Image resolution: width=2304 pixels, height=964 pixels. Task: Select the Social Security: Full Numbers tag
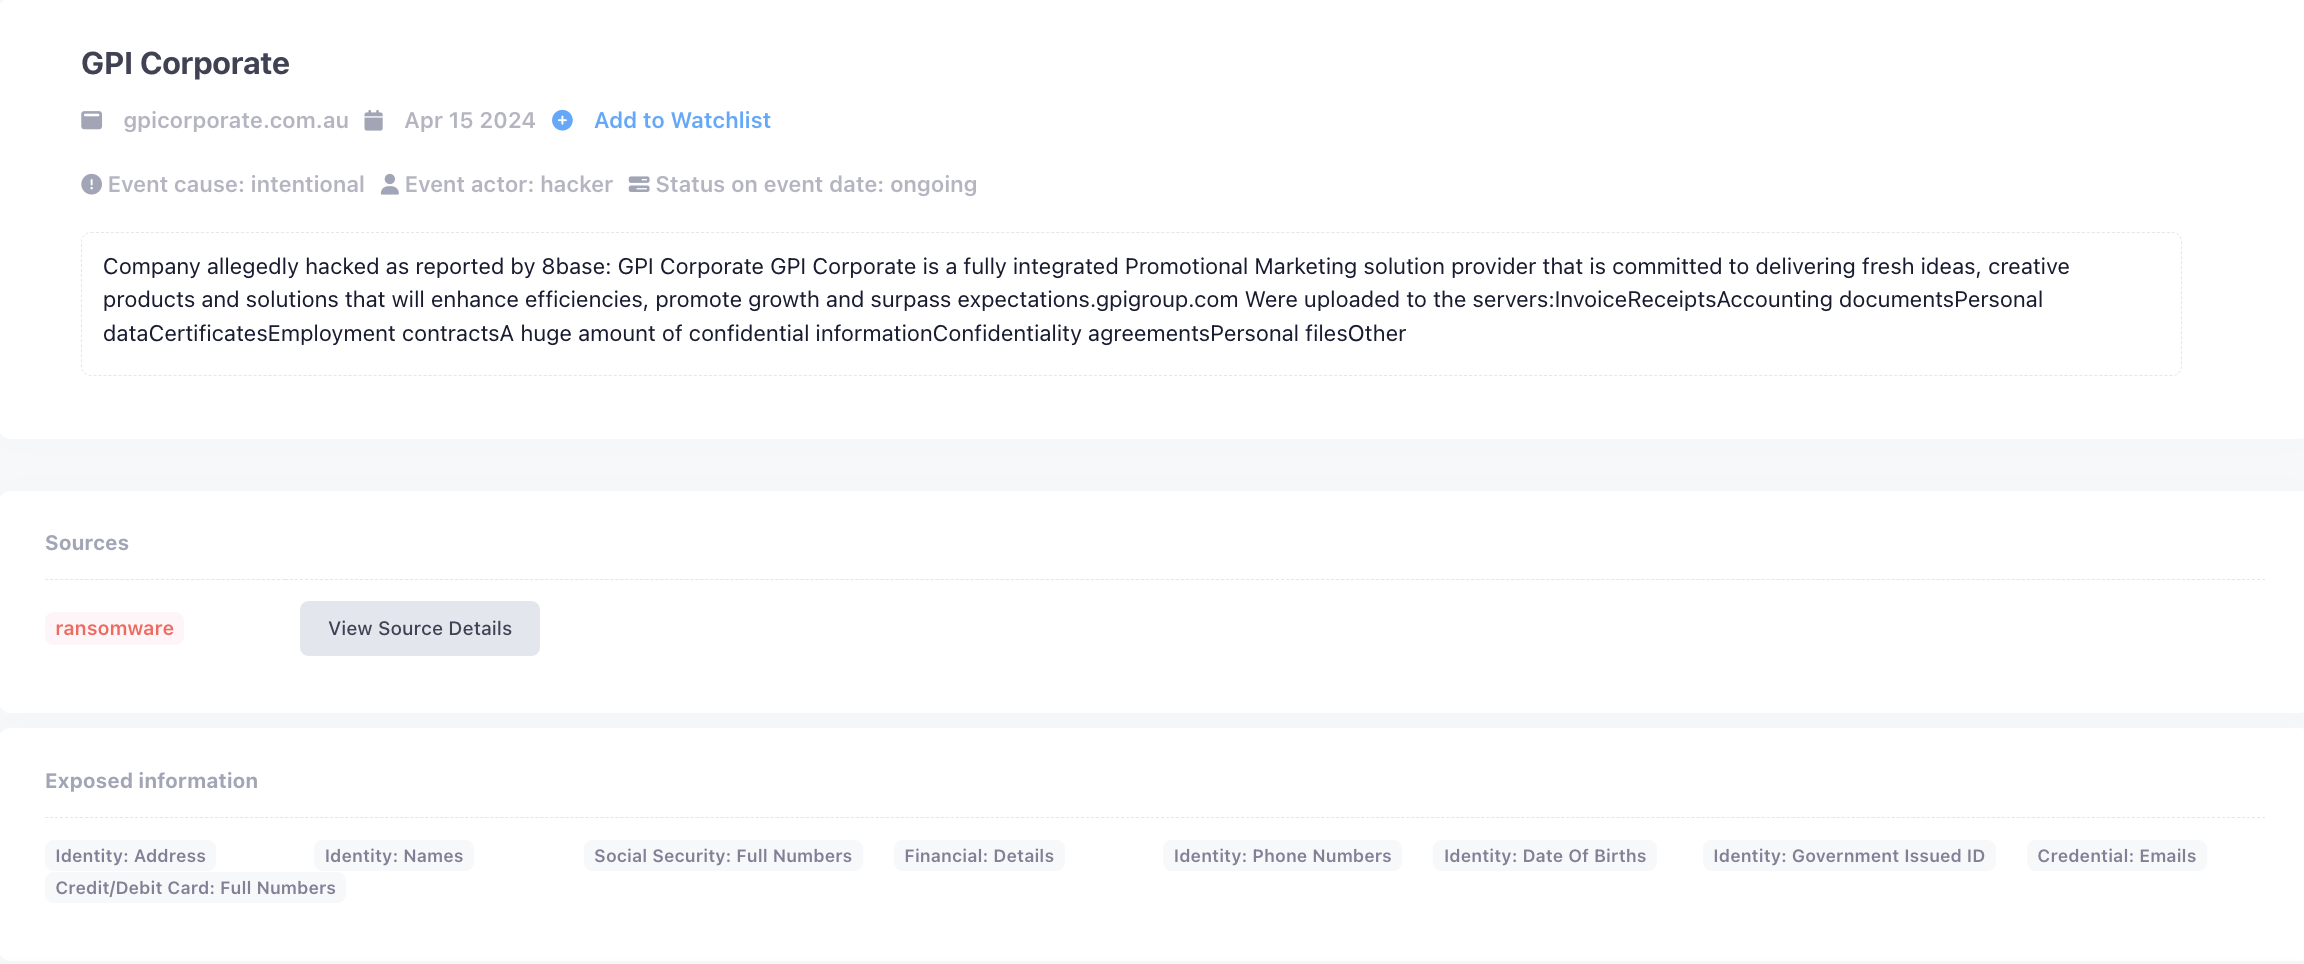(722, 855)
